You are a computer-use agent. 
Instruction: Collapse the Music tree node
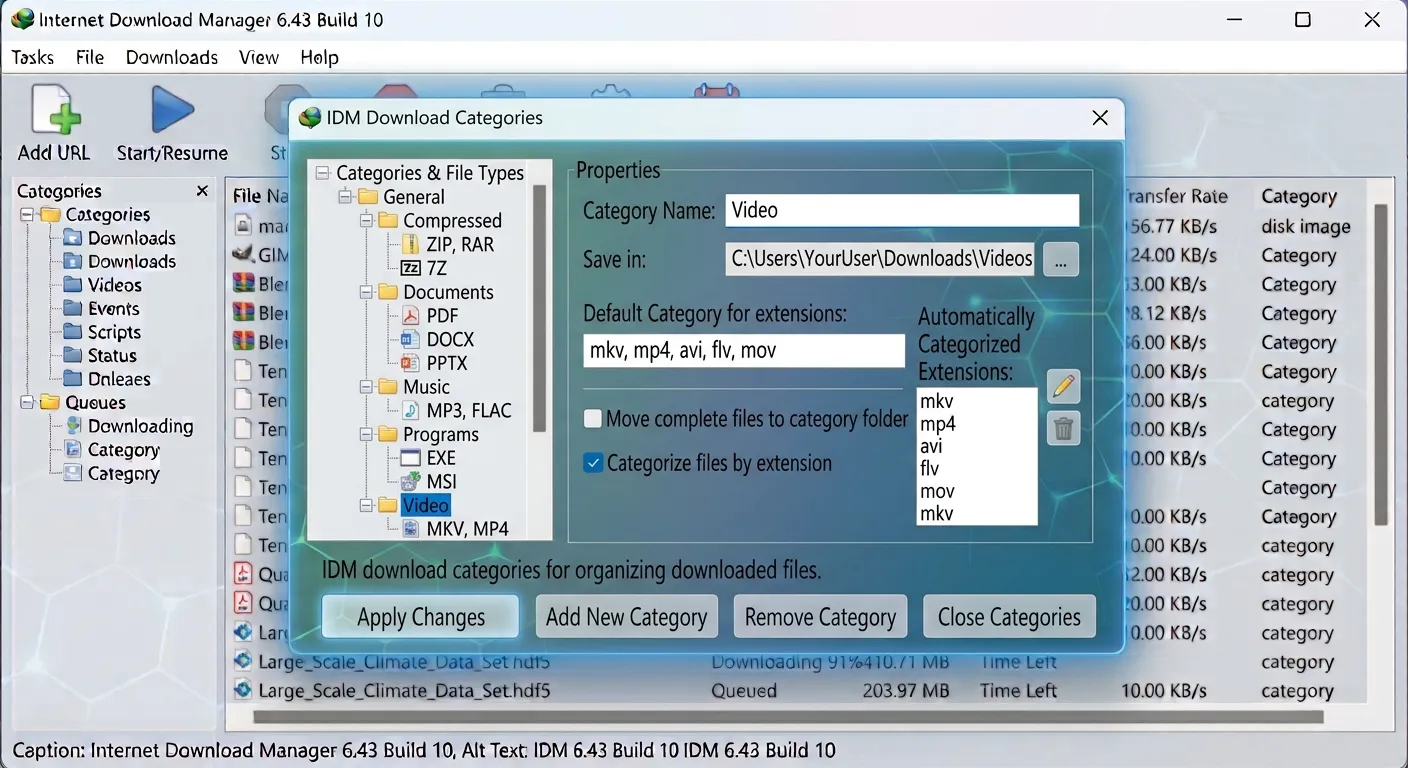(x=366, y=387)
